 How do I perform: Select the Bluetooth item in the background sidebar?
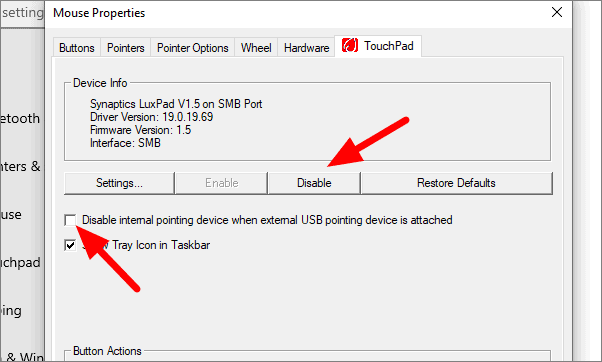20,118
